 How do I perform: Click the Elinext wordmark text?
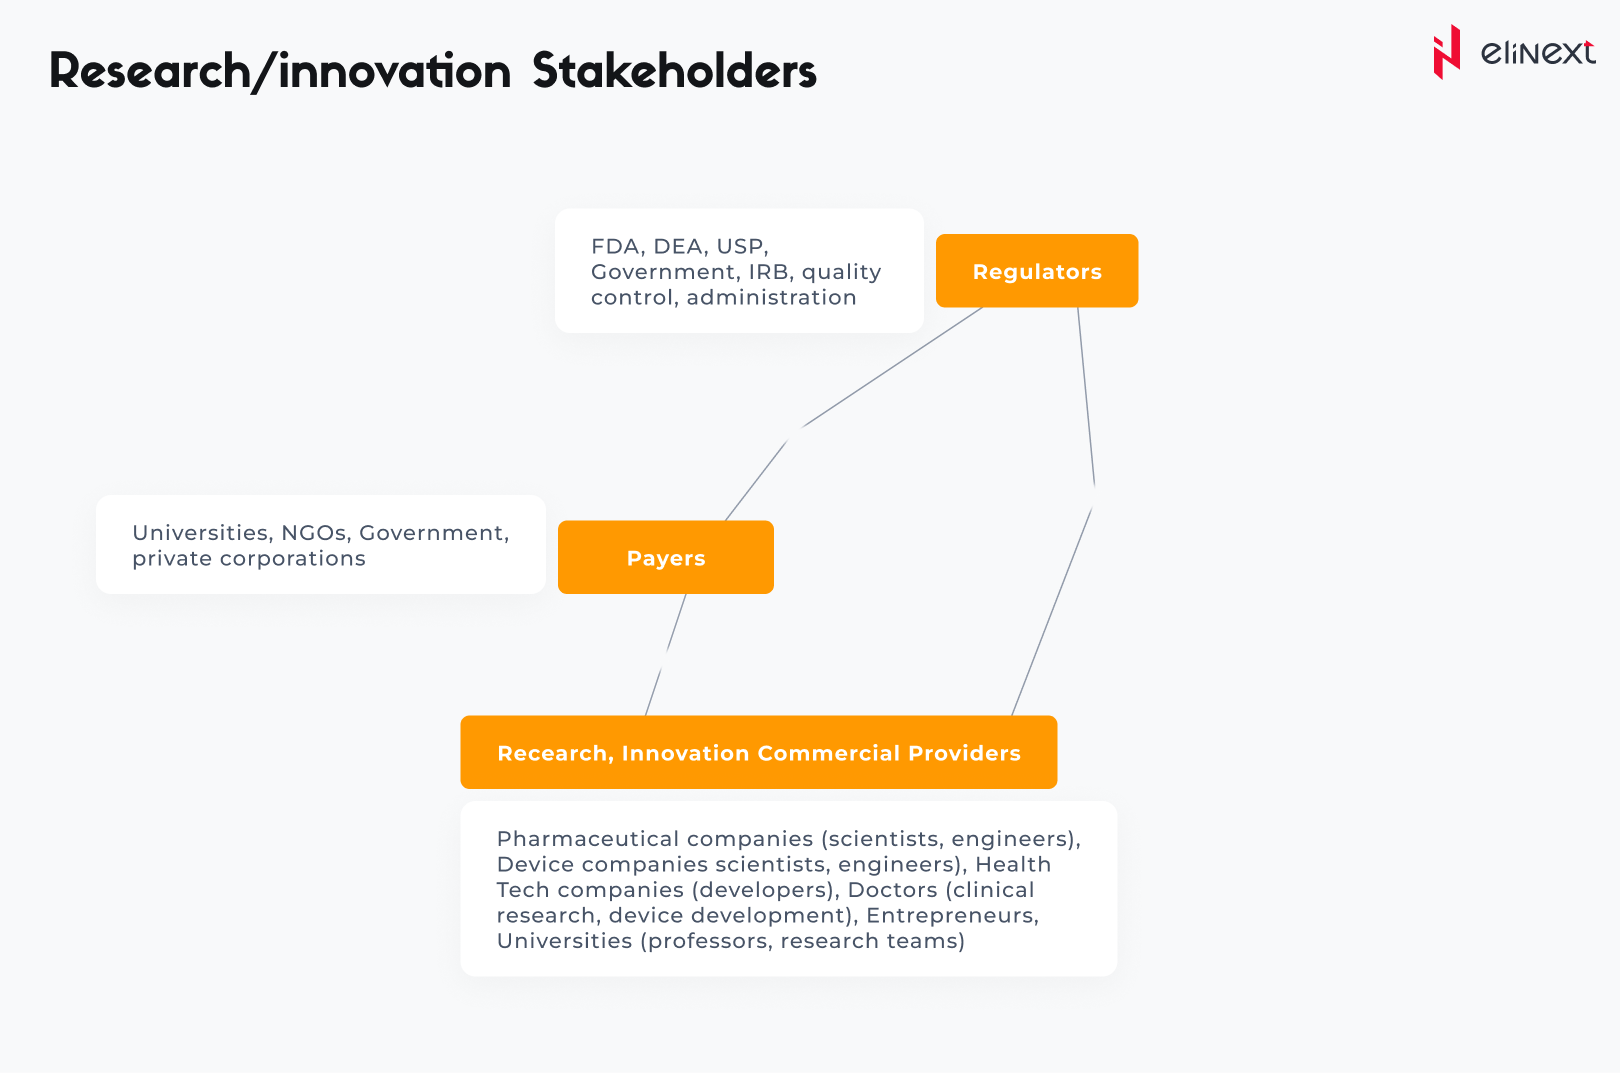(1537, 52)
